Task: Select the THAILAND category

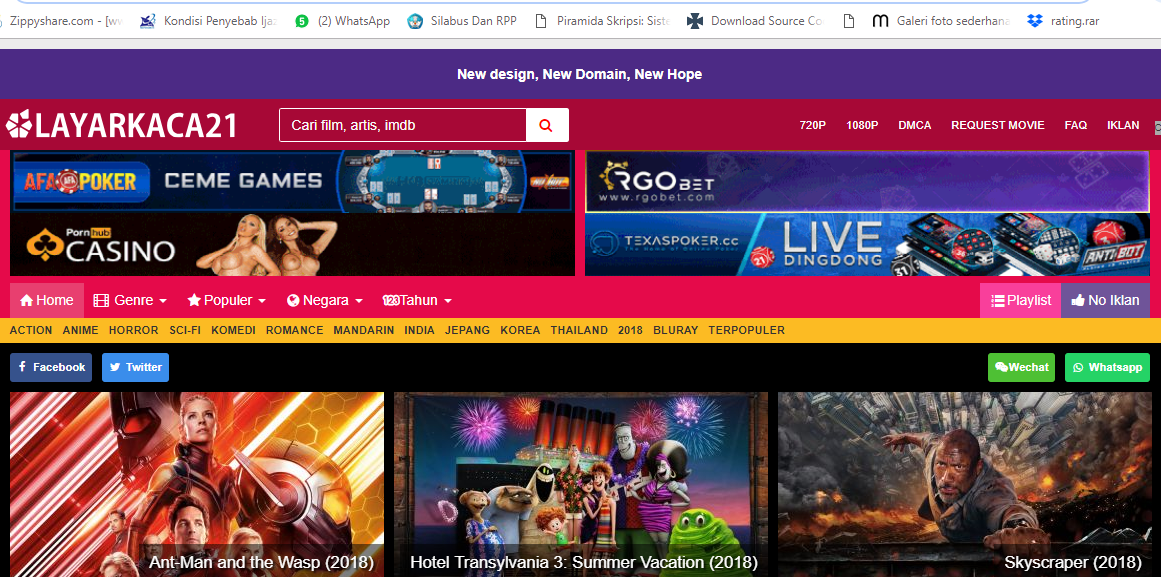Action: pos(579,330)
